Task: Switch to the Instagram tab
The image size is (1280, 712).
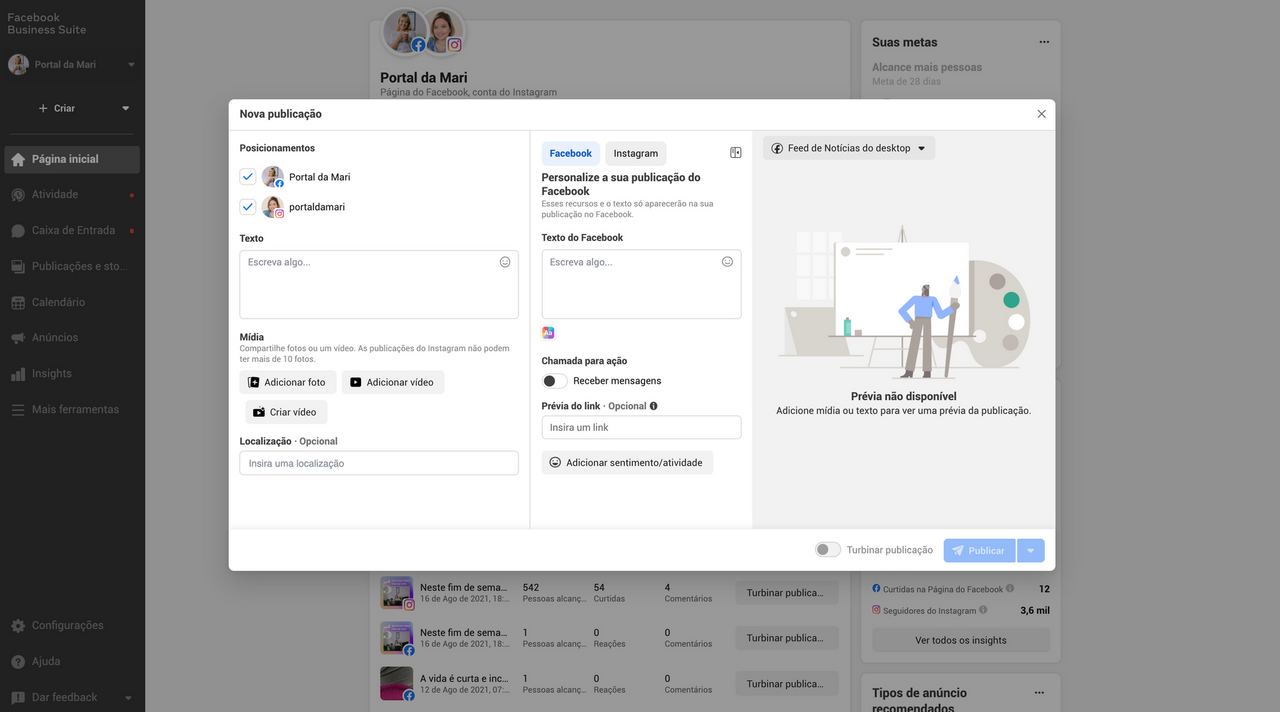Action: [635, 153]
